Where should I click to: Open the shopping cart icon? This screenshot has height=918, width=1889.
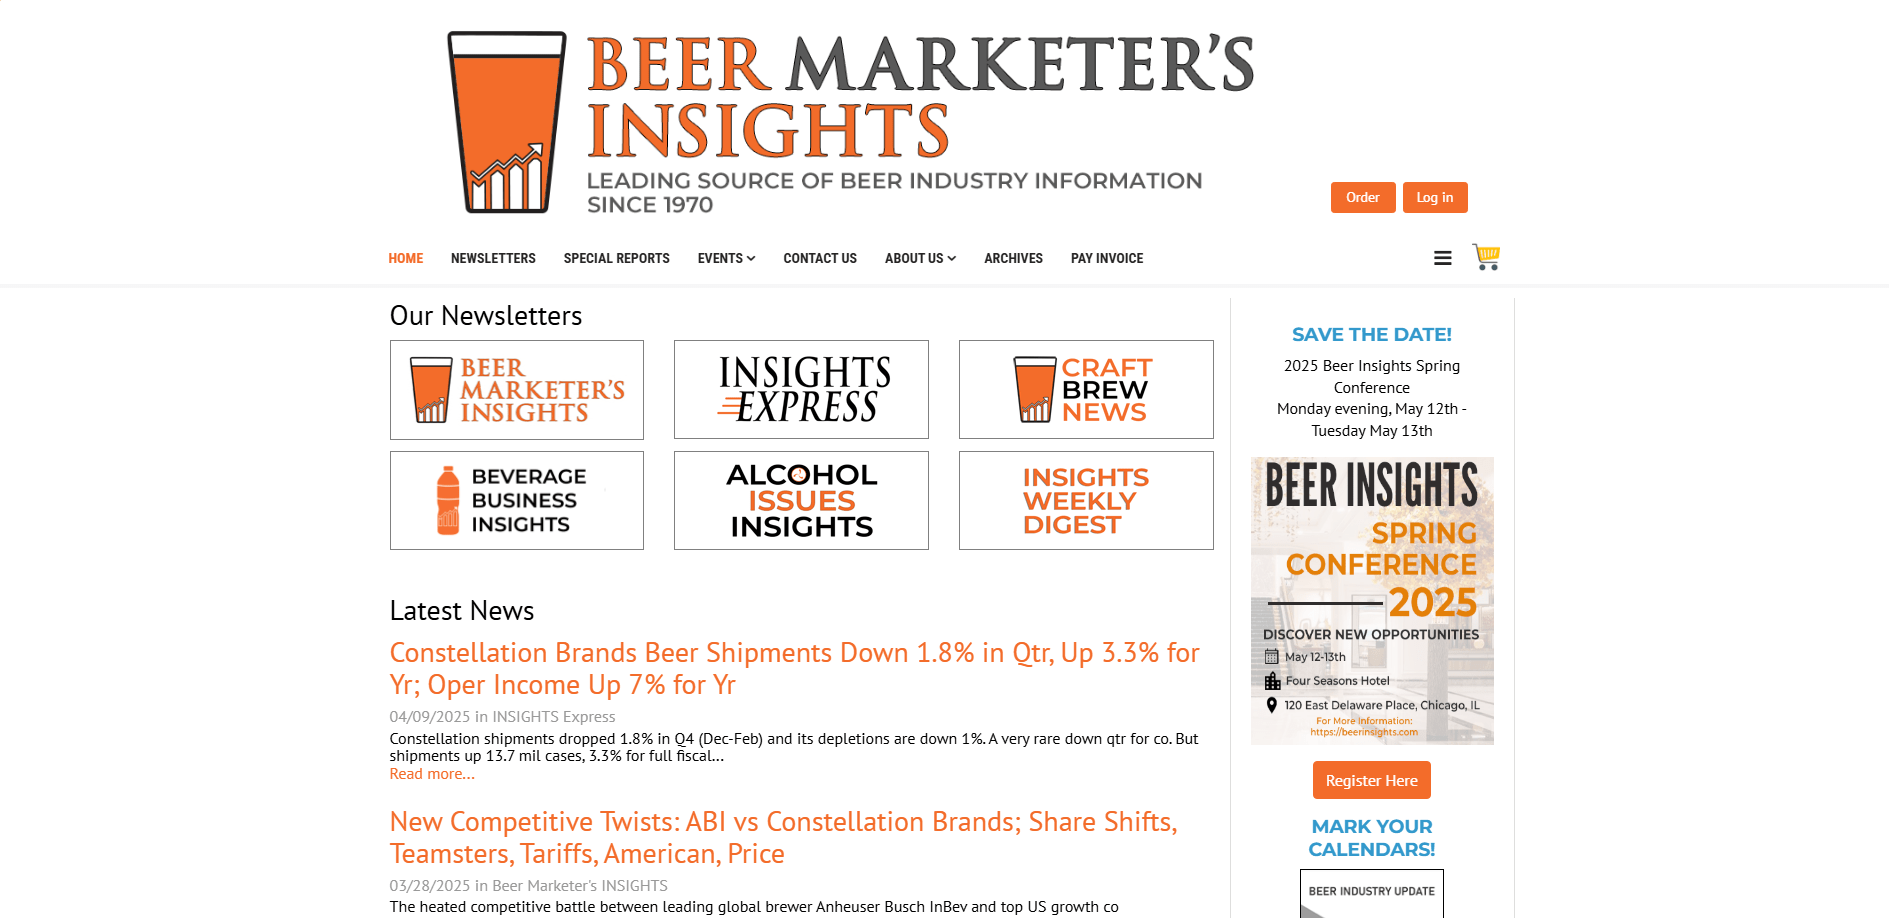[1486, 257]
